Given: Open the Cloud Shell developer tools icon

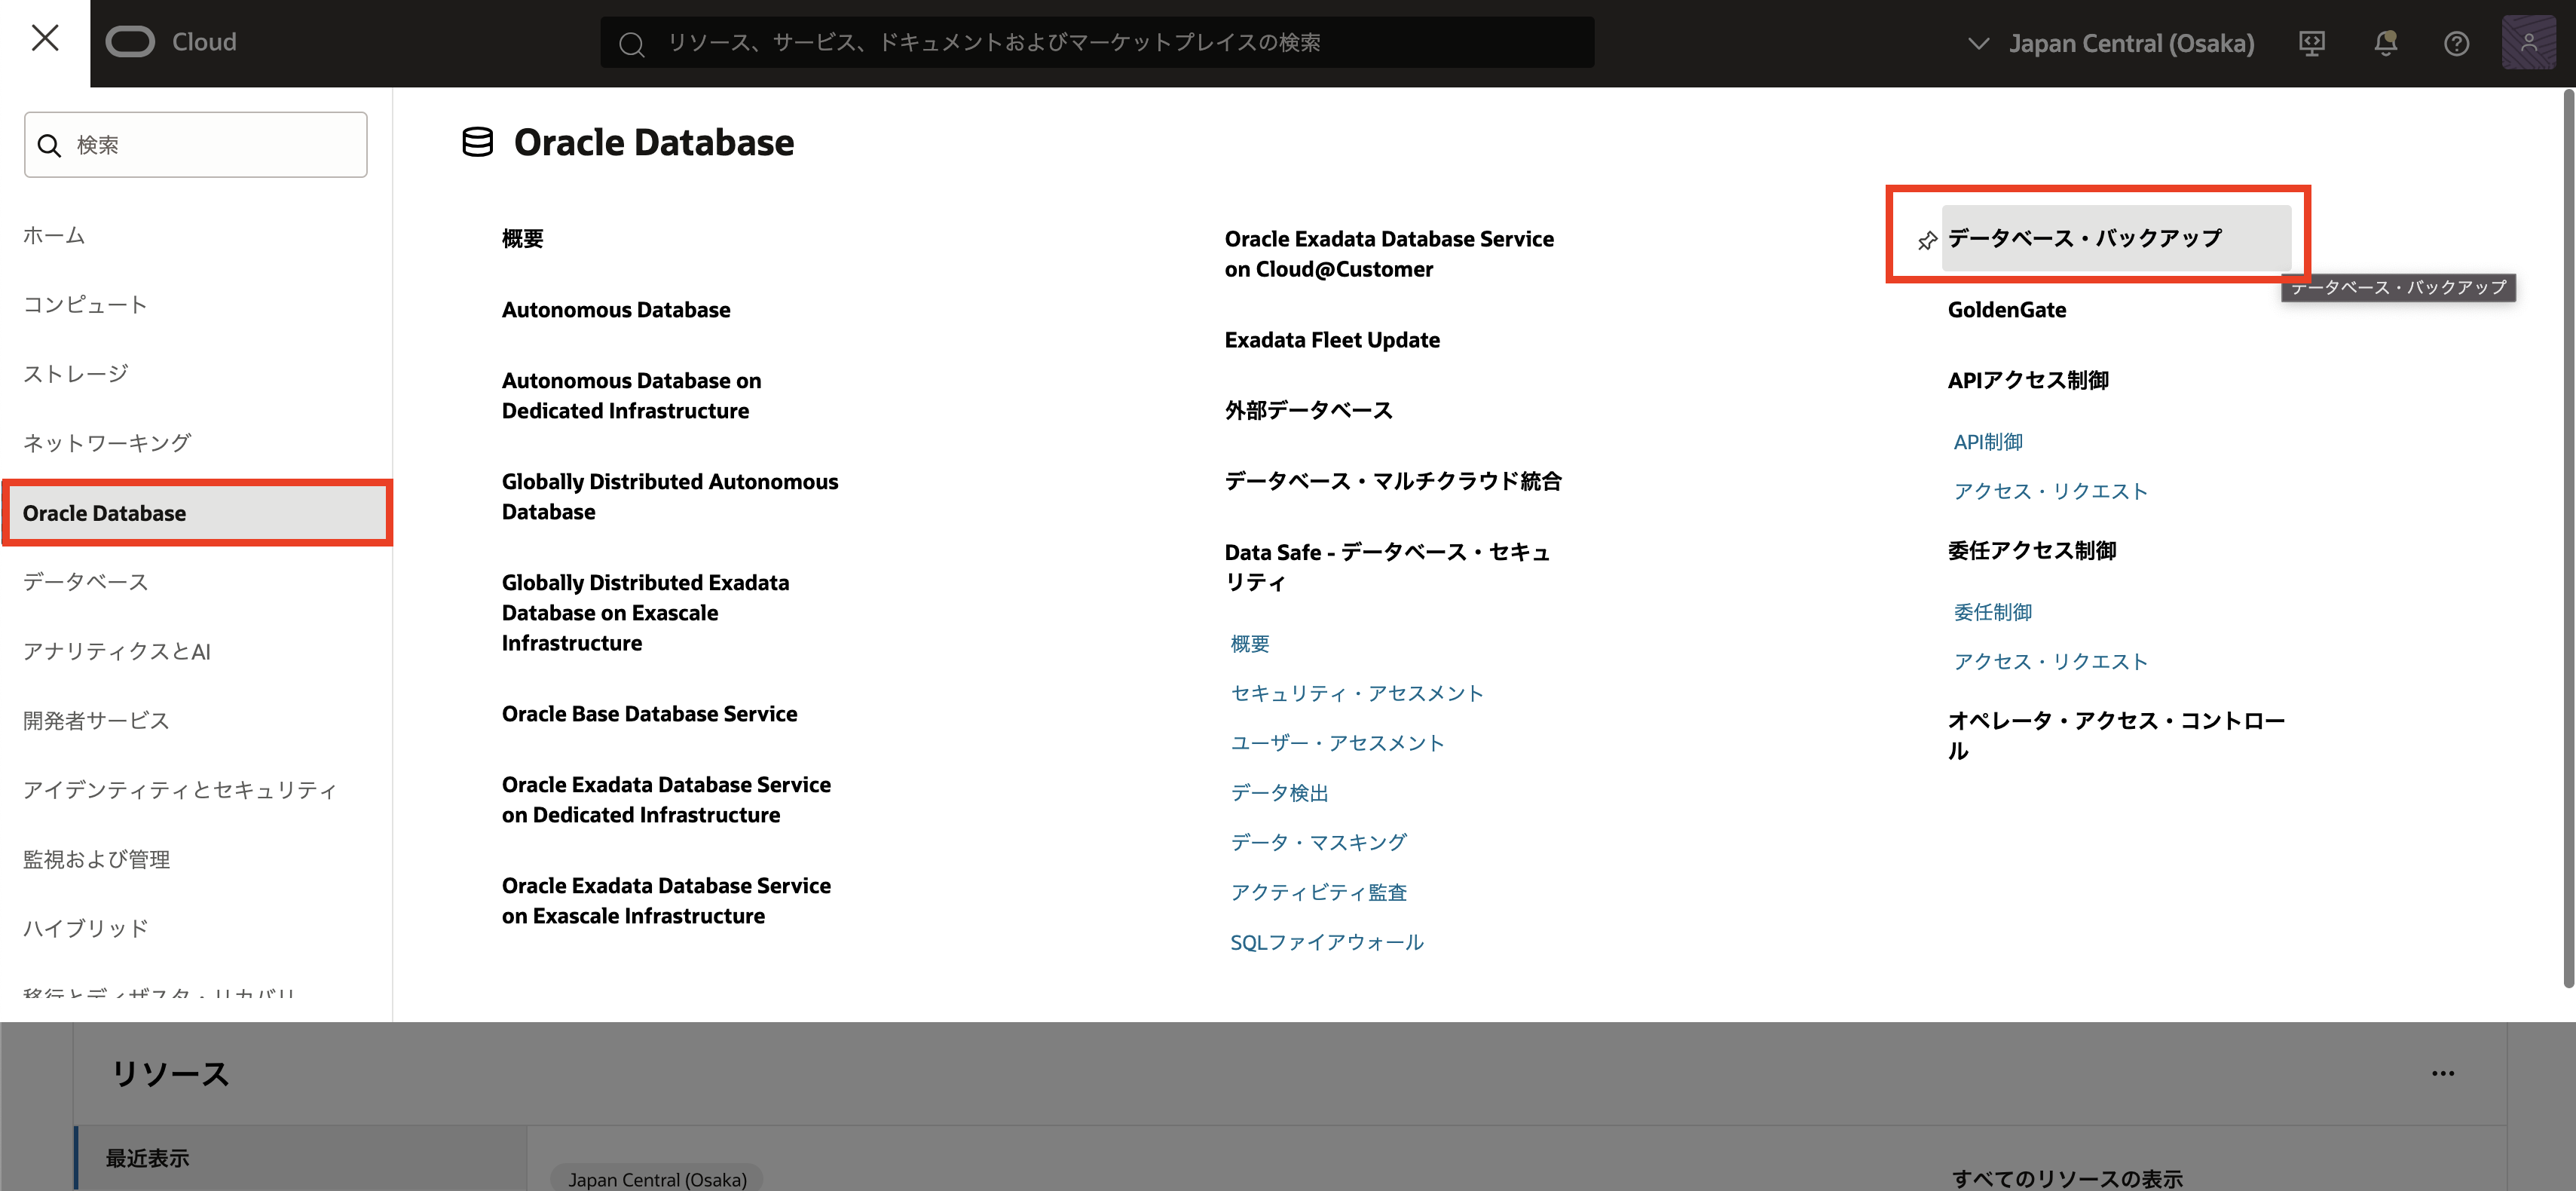Looking at the screenshot, I should [2311, 43].
